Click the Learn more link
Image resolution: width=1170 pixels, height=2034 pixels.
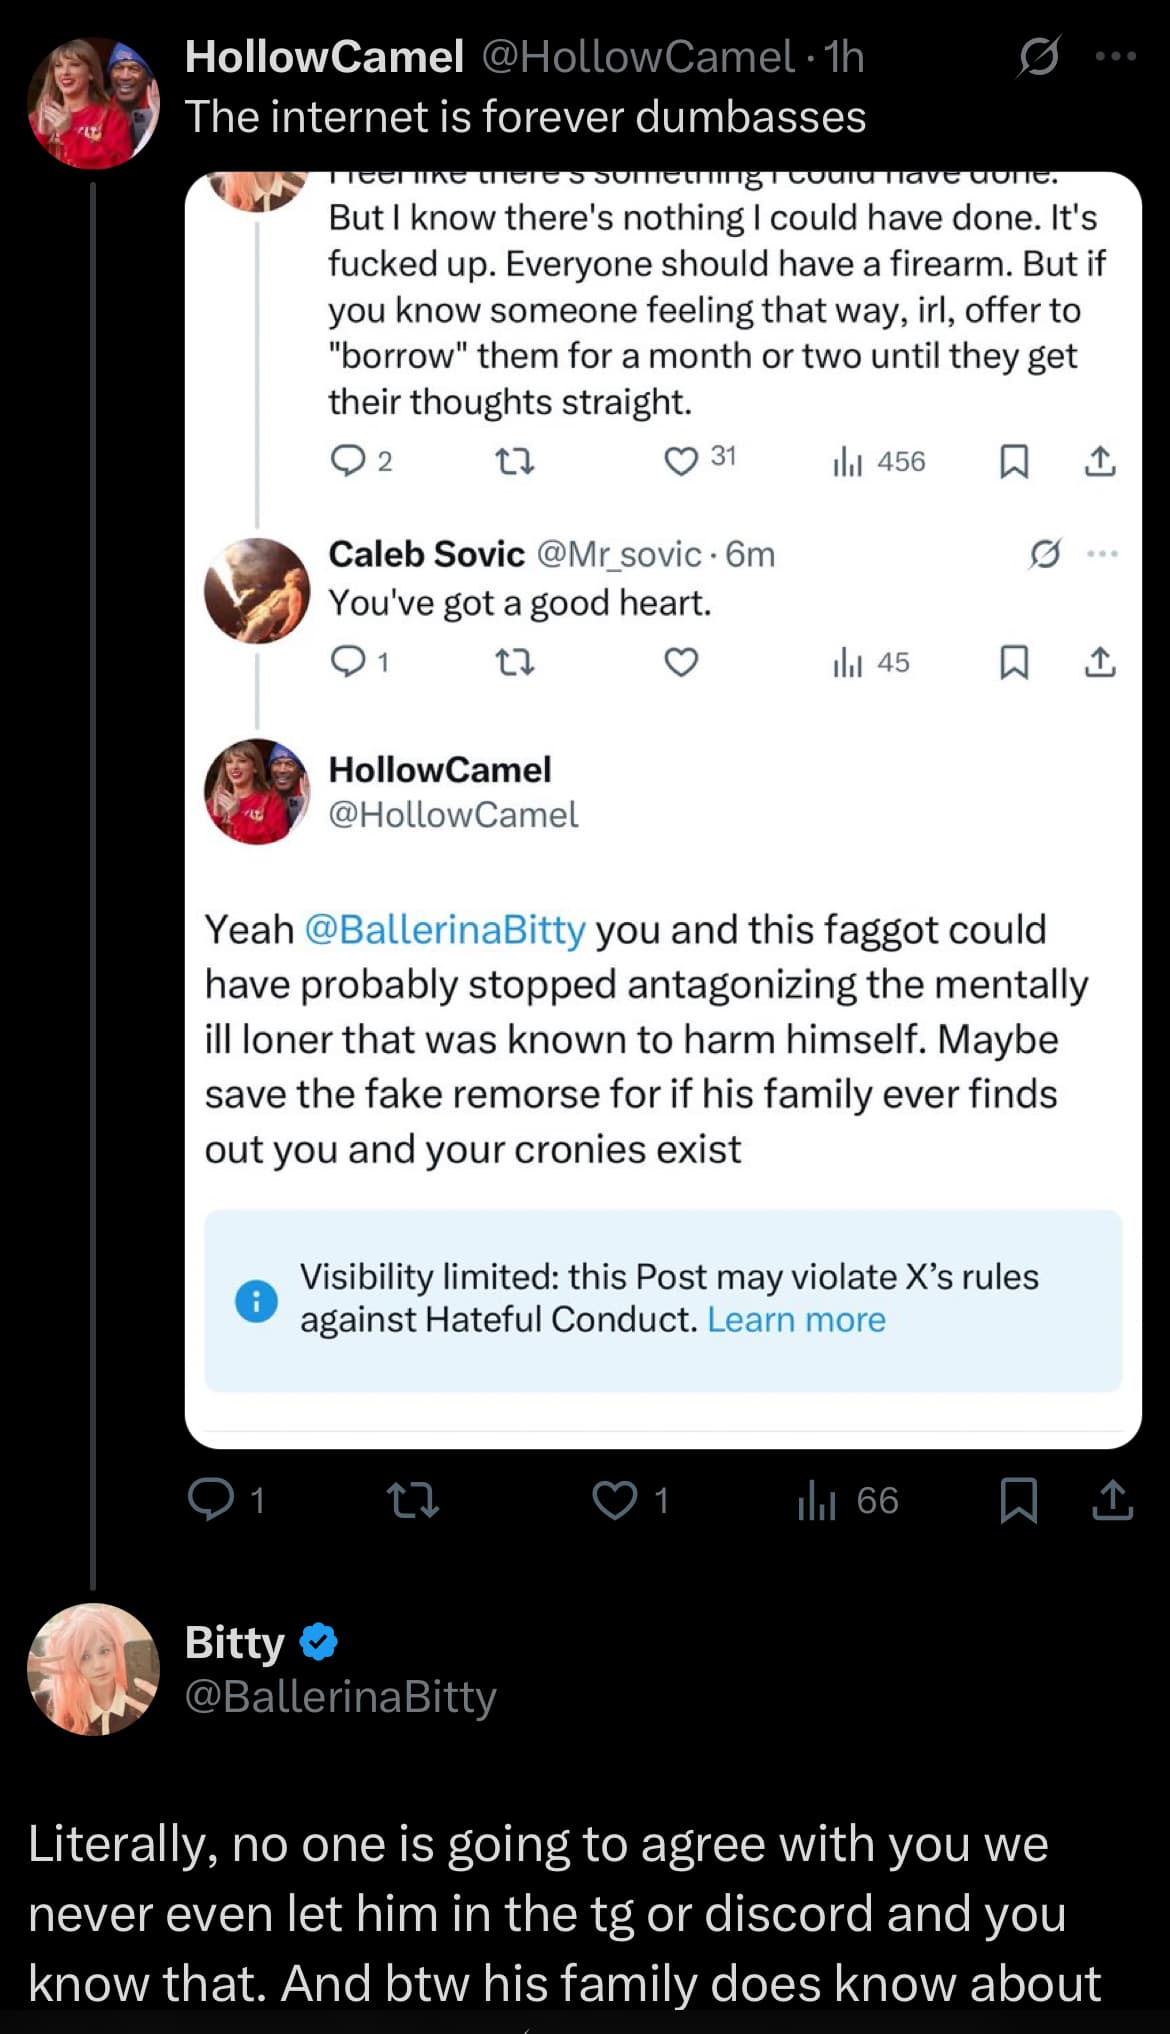(796, 1320)
